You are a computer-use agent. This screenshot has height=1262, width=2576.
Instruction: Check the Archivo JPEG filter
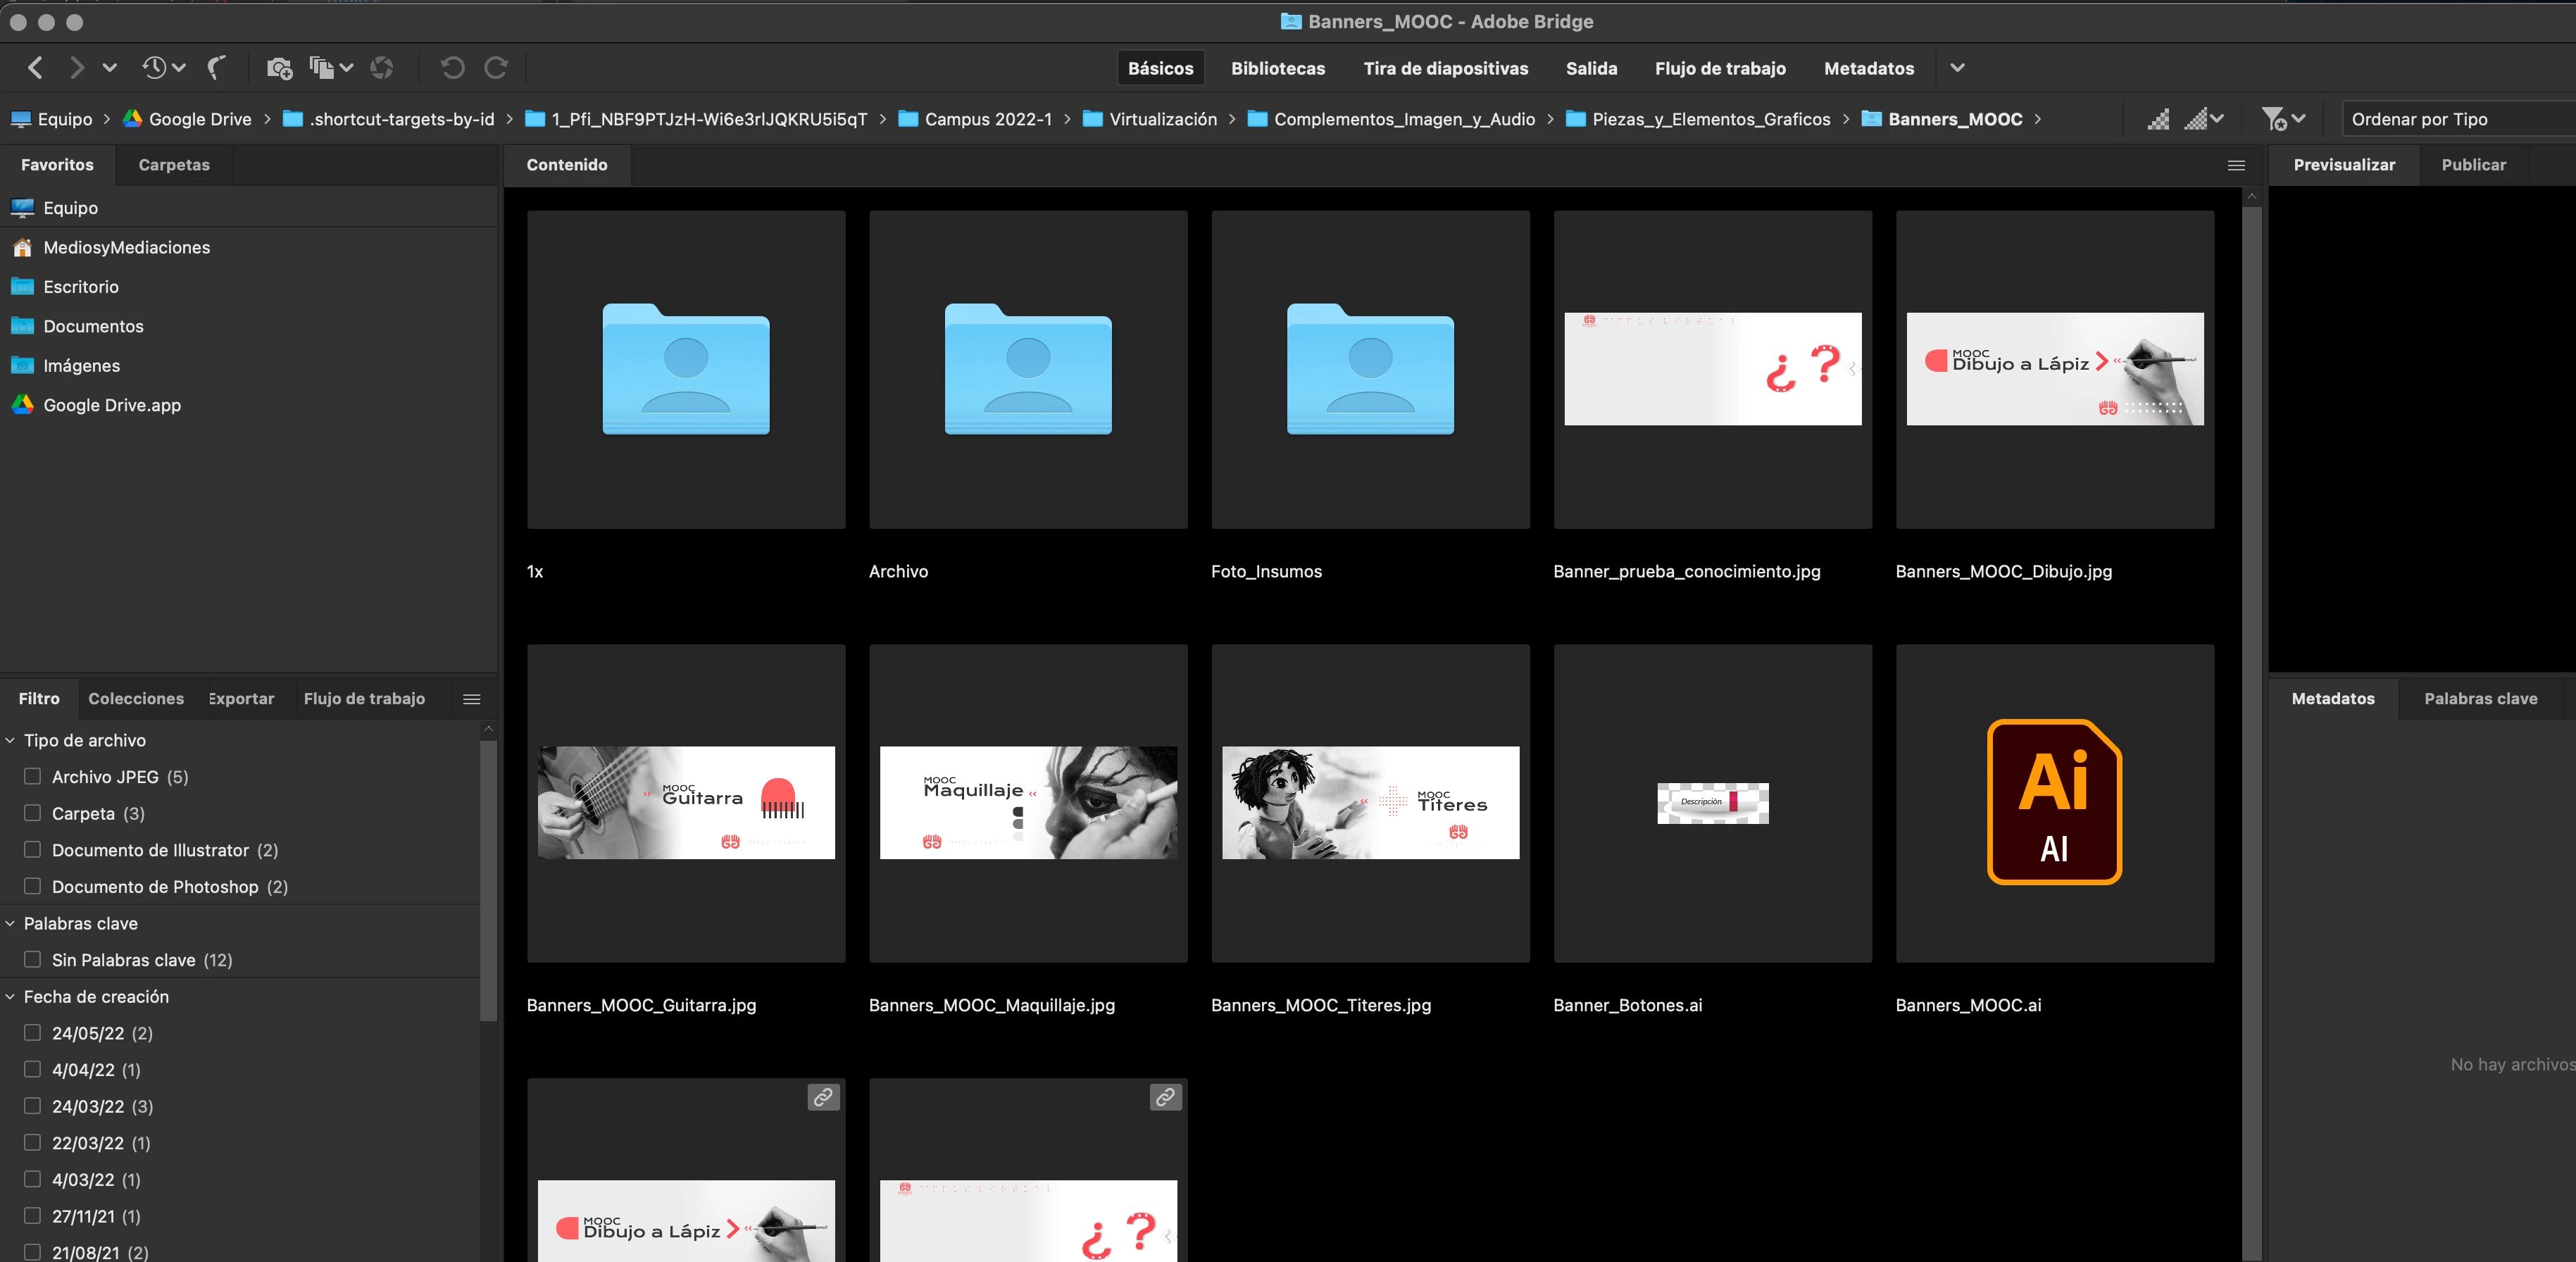33,777
